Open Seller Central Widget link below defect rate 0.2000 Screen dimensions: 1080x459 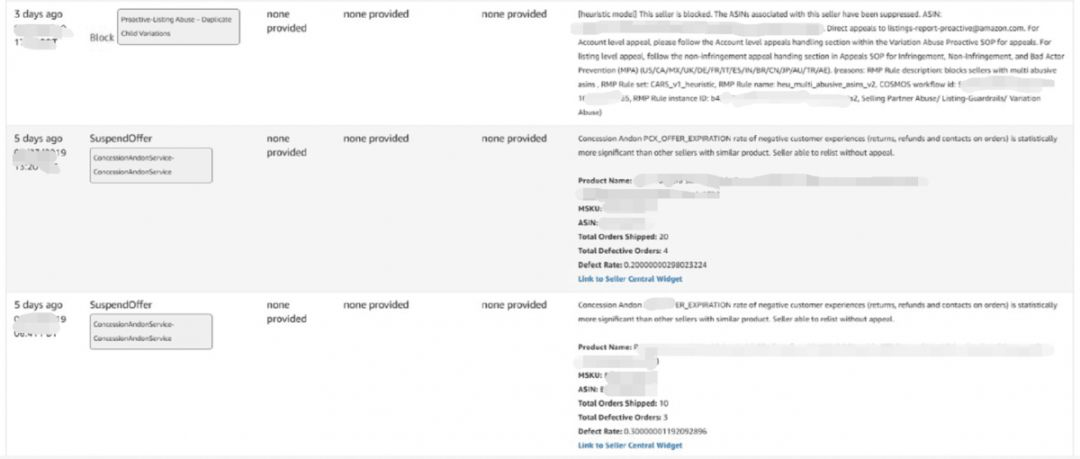coord(629,279)
